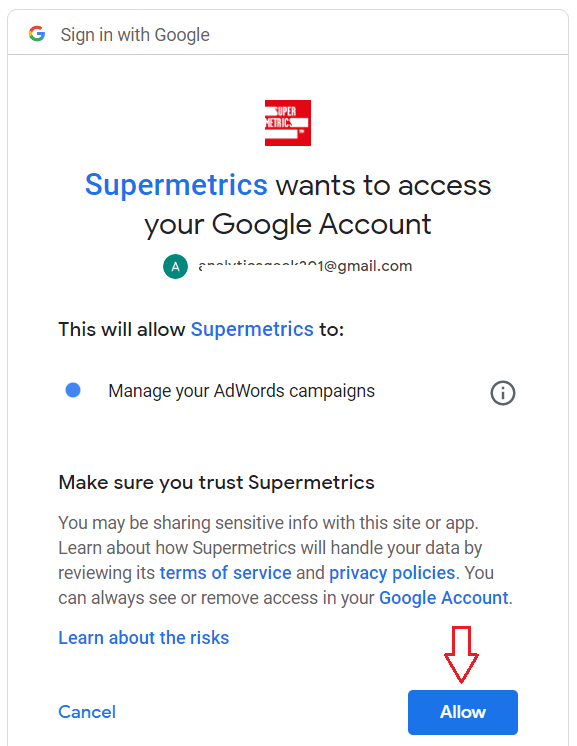Screen dimensions: 577x746
Task: Cancel the access request
Action: [87, 712]
